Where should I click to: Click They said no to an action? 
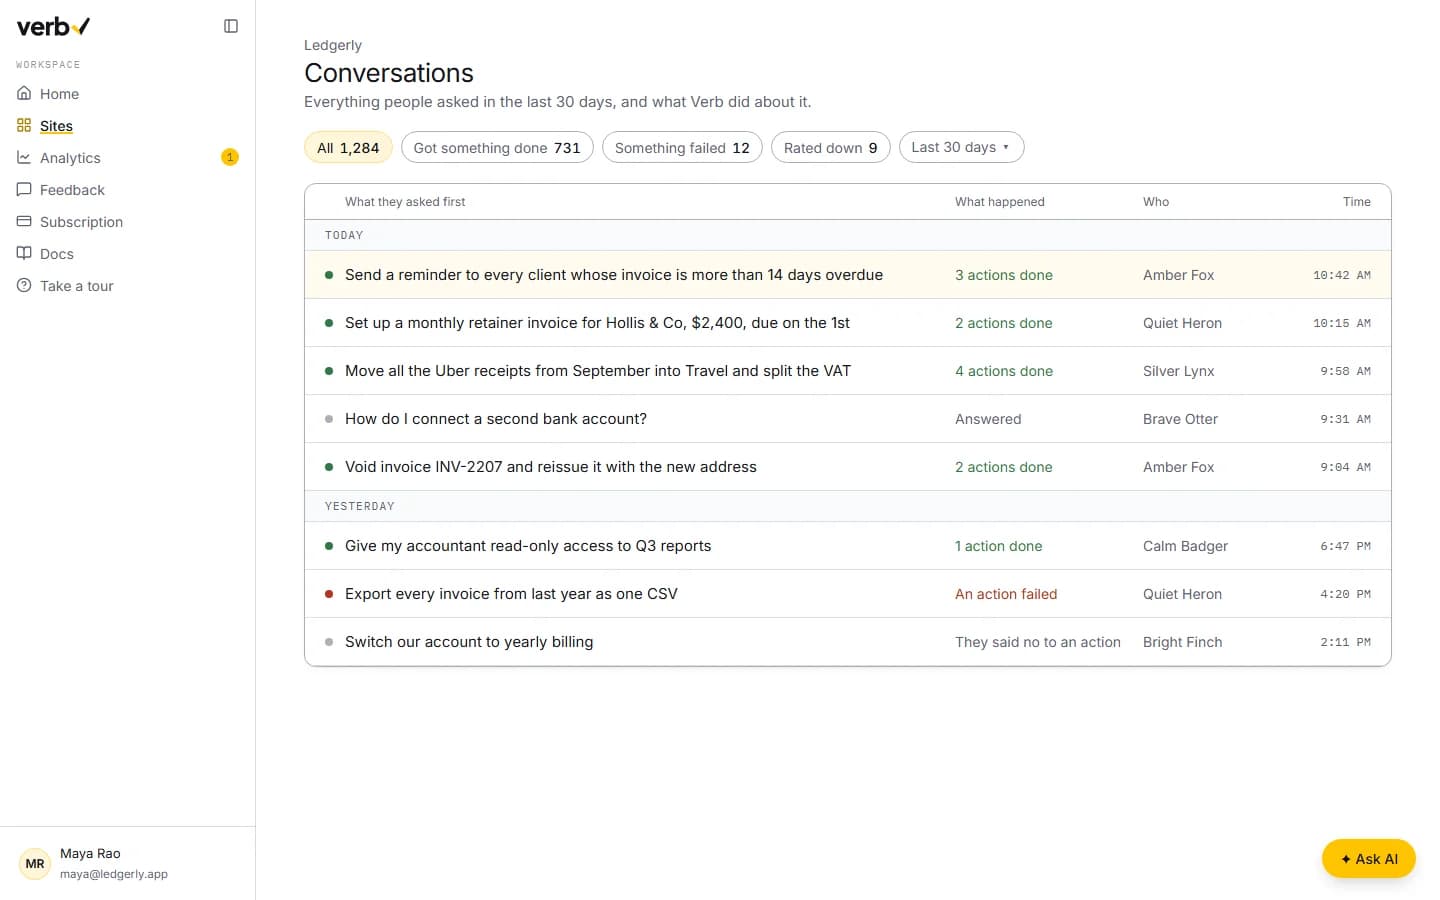pos(1038,642)
